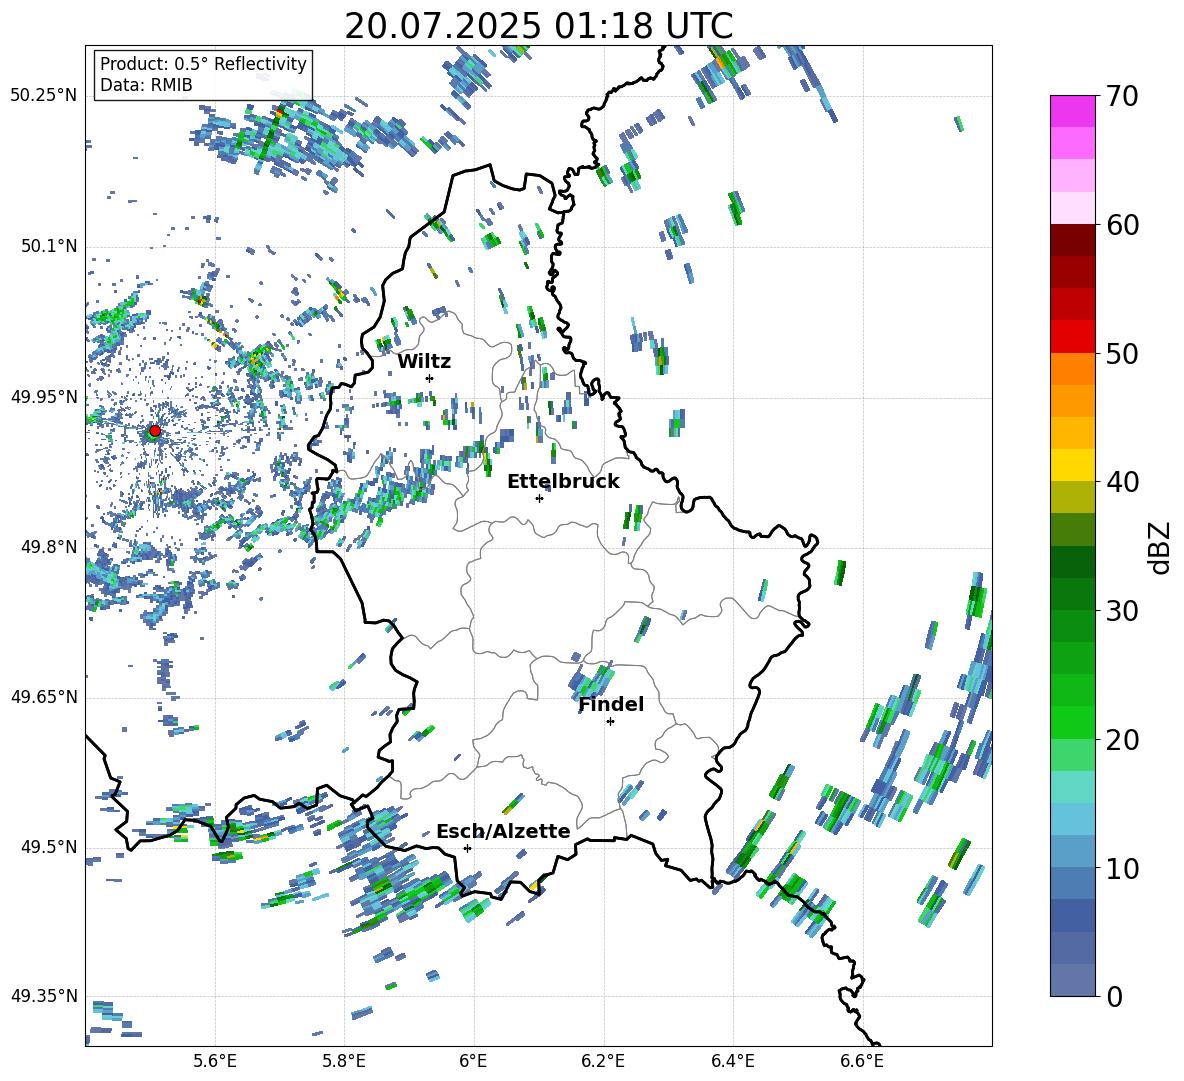Click the Esch/Alzette station cross marker
1184x1081 pixels.
pos(467,848)
